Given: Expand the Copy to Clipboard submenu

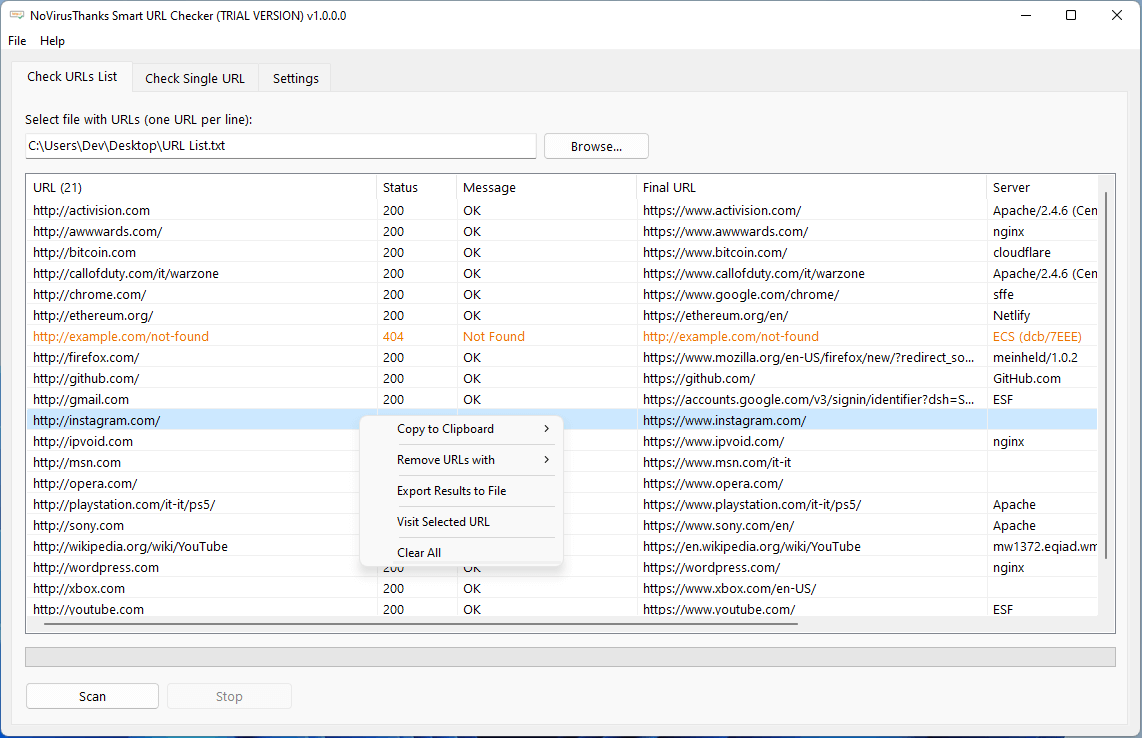Looking at the screenshot, I should 447,428.
